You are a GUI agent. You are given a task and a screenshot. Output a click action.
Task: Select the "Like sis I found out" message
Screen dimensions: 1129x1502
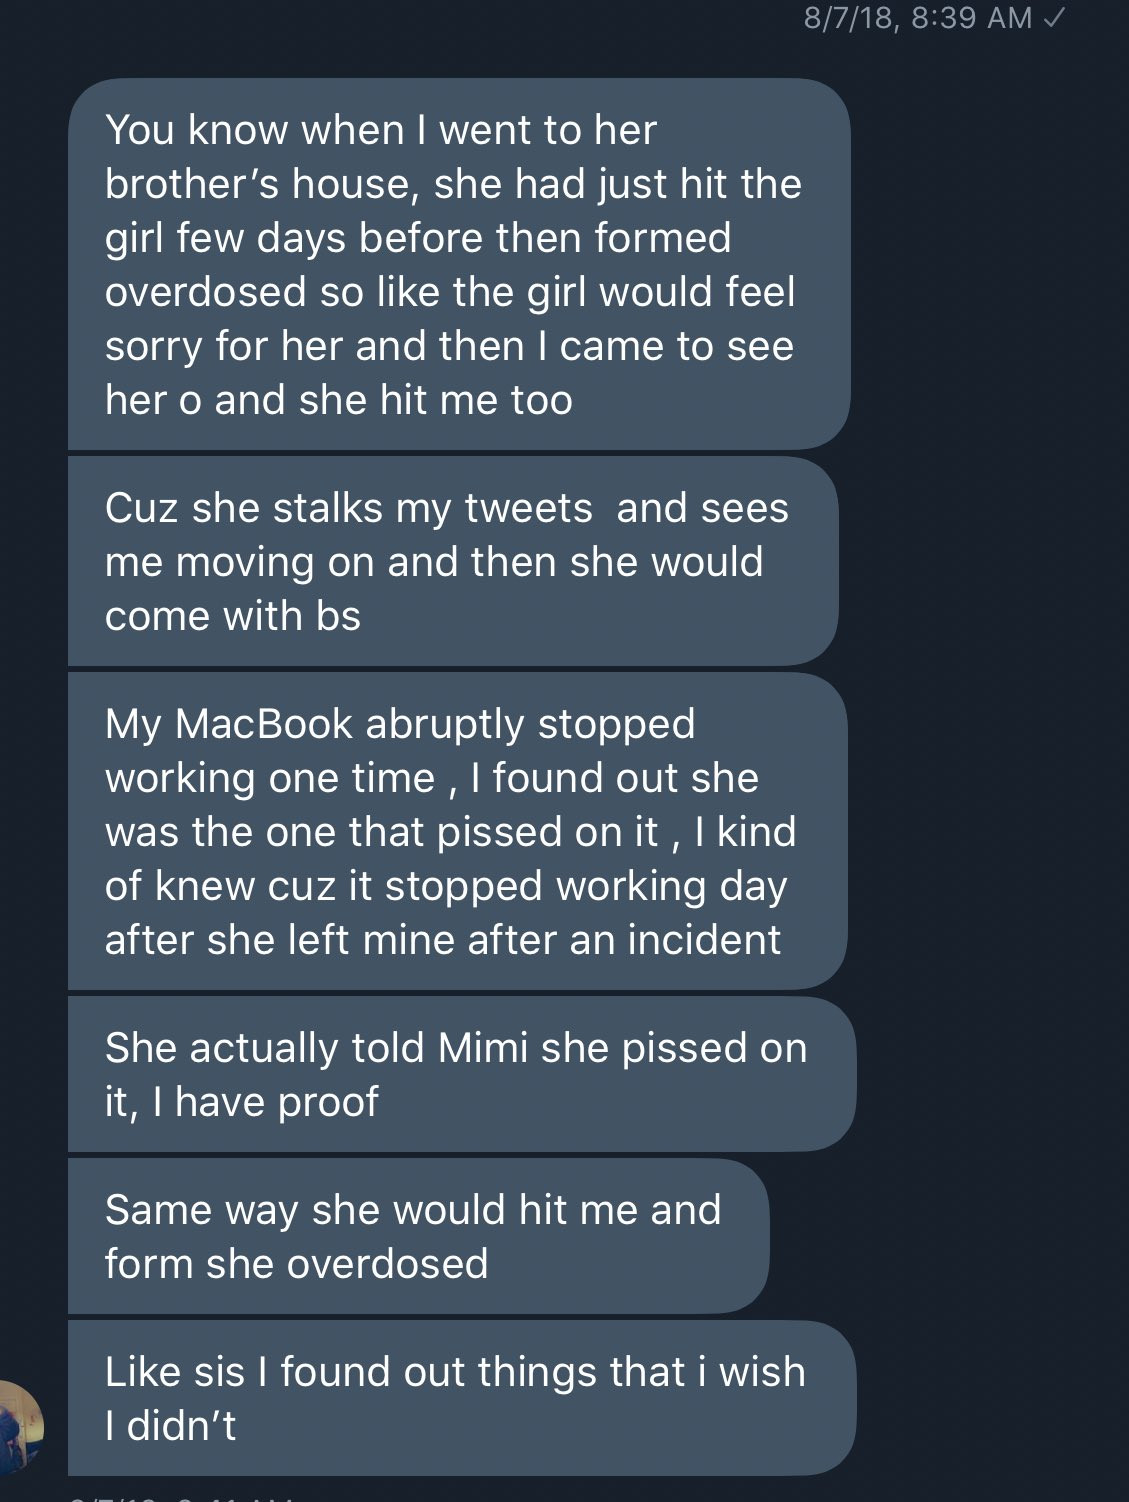pos(462,1398)
